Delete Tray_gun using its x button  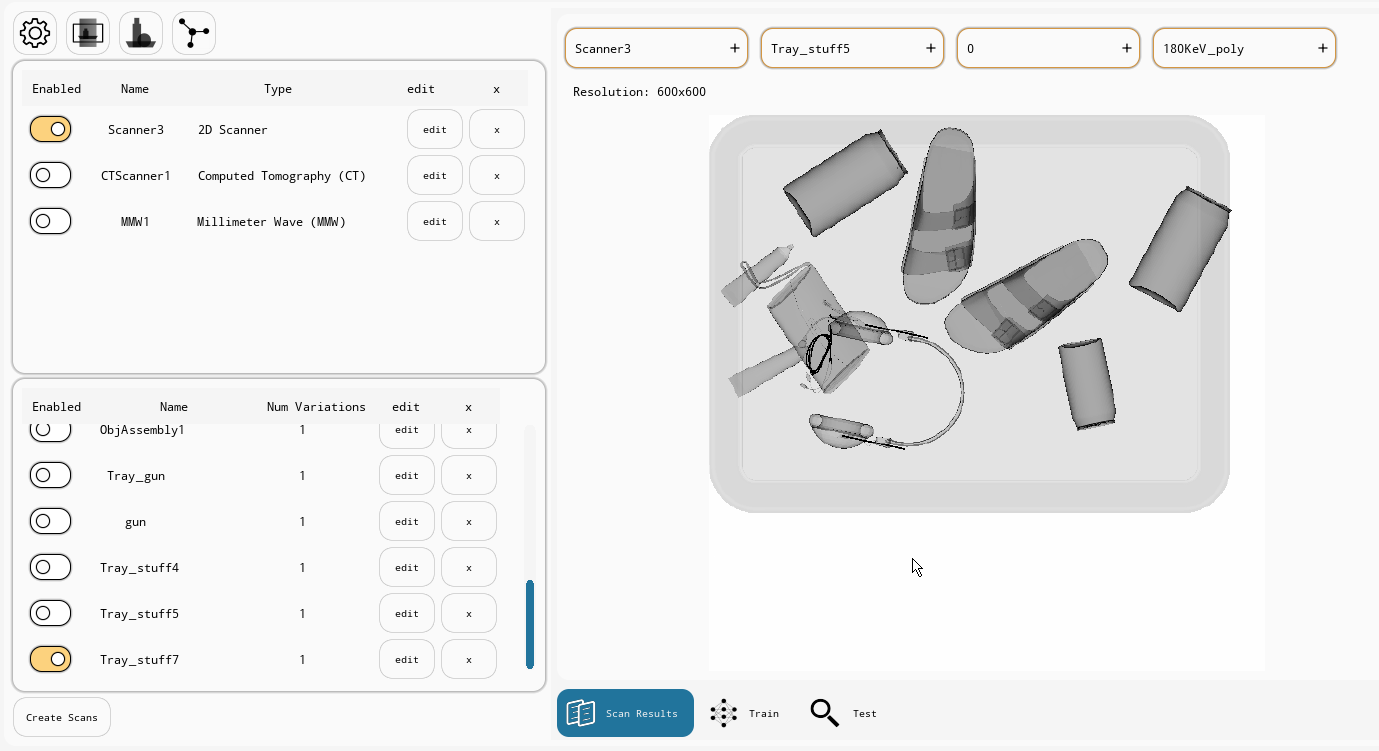pos(468,475)
